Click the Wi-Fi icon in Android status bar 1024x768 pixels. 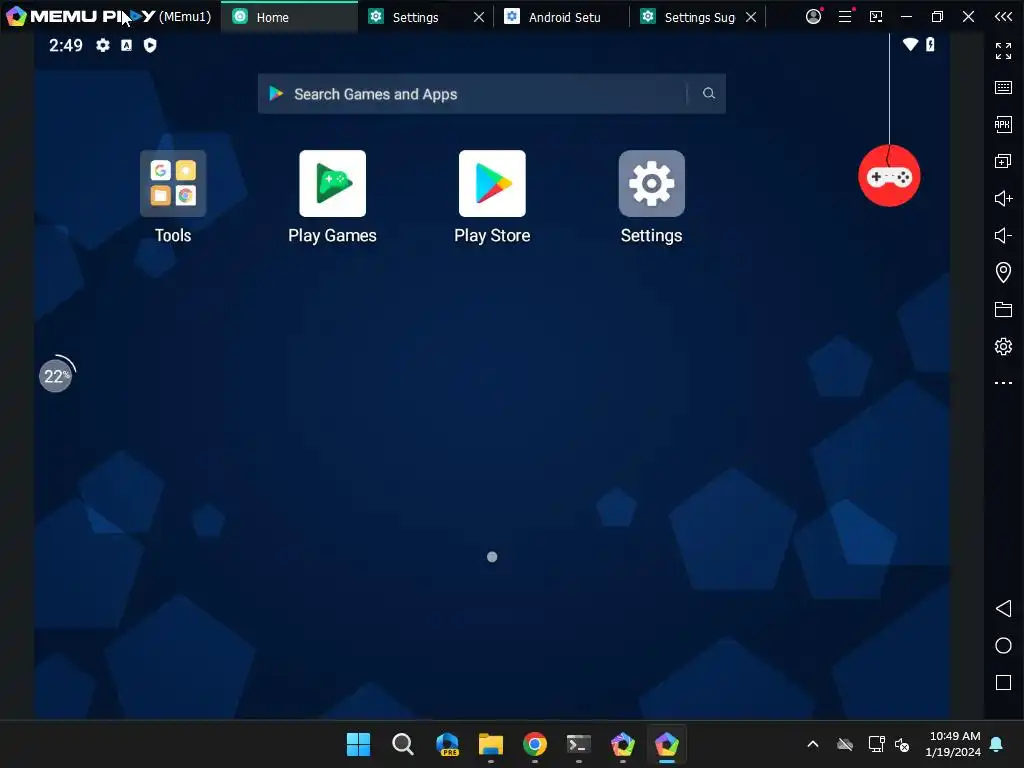click(x=910, y=44)
